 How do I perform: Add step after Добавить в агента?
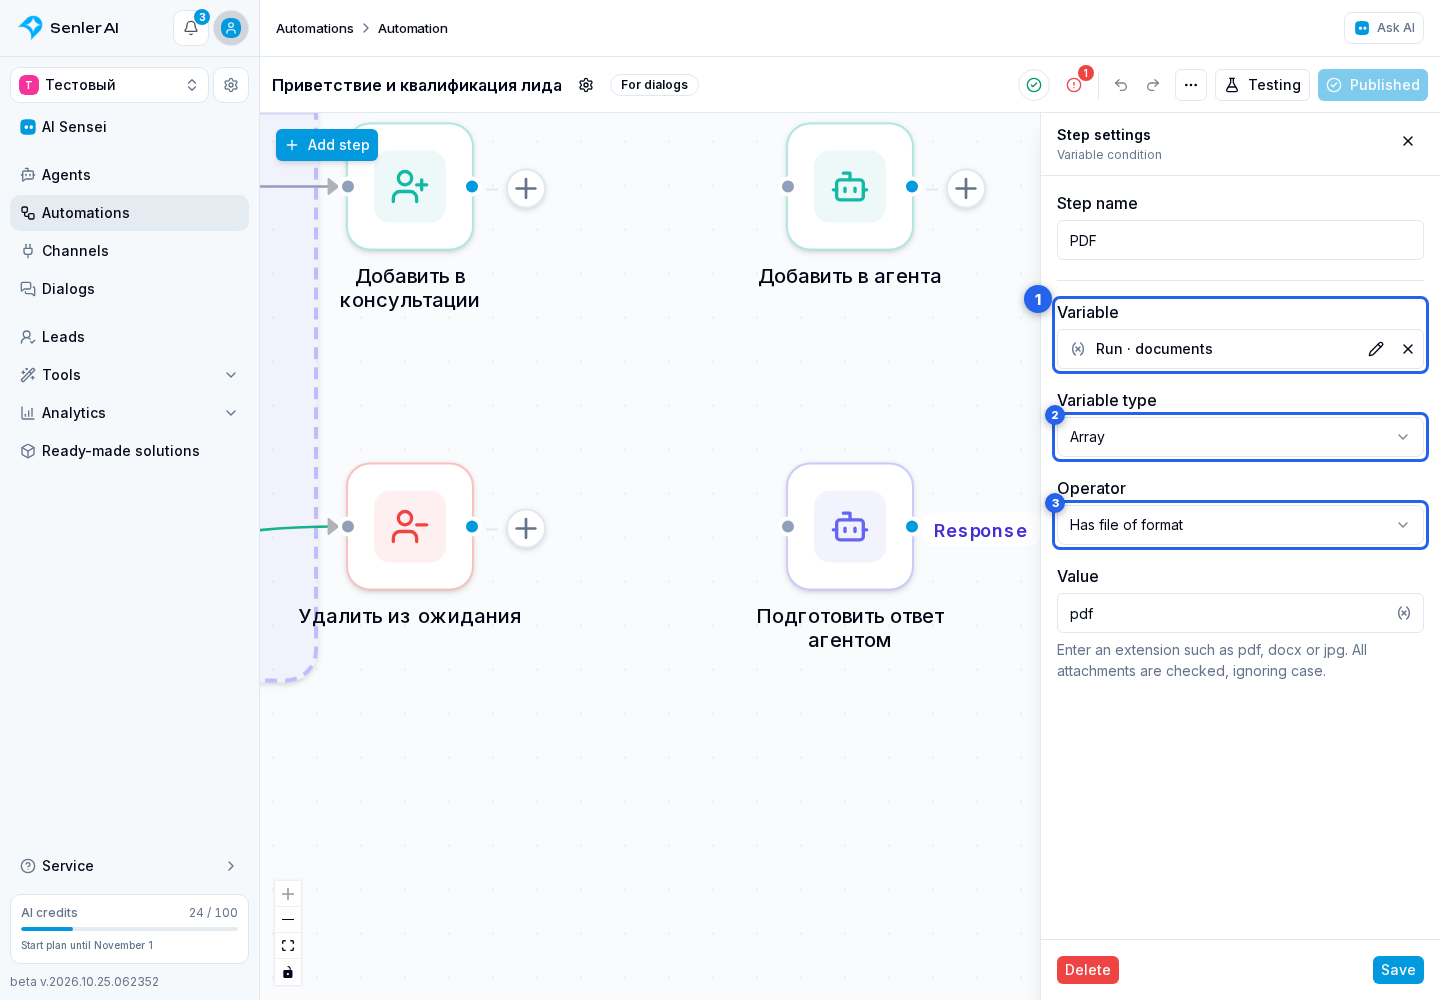(x=966, y=188)
